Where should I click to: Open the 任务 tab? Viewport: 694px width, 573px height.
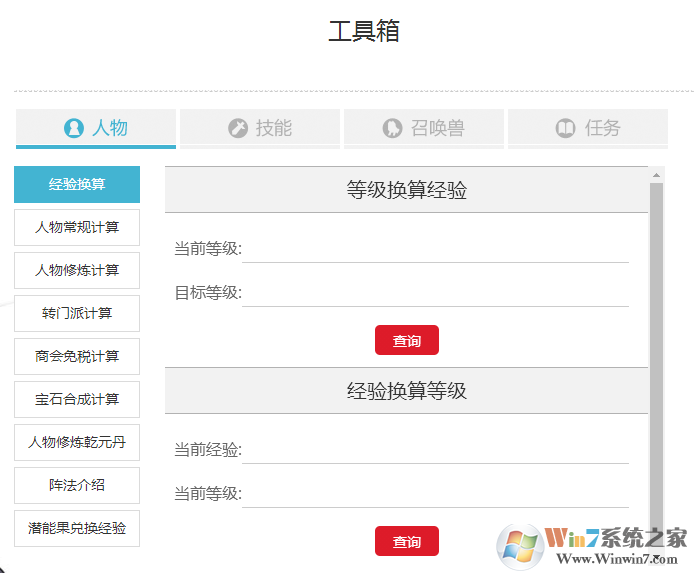click(x=588, y=128)
